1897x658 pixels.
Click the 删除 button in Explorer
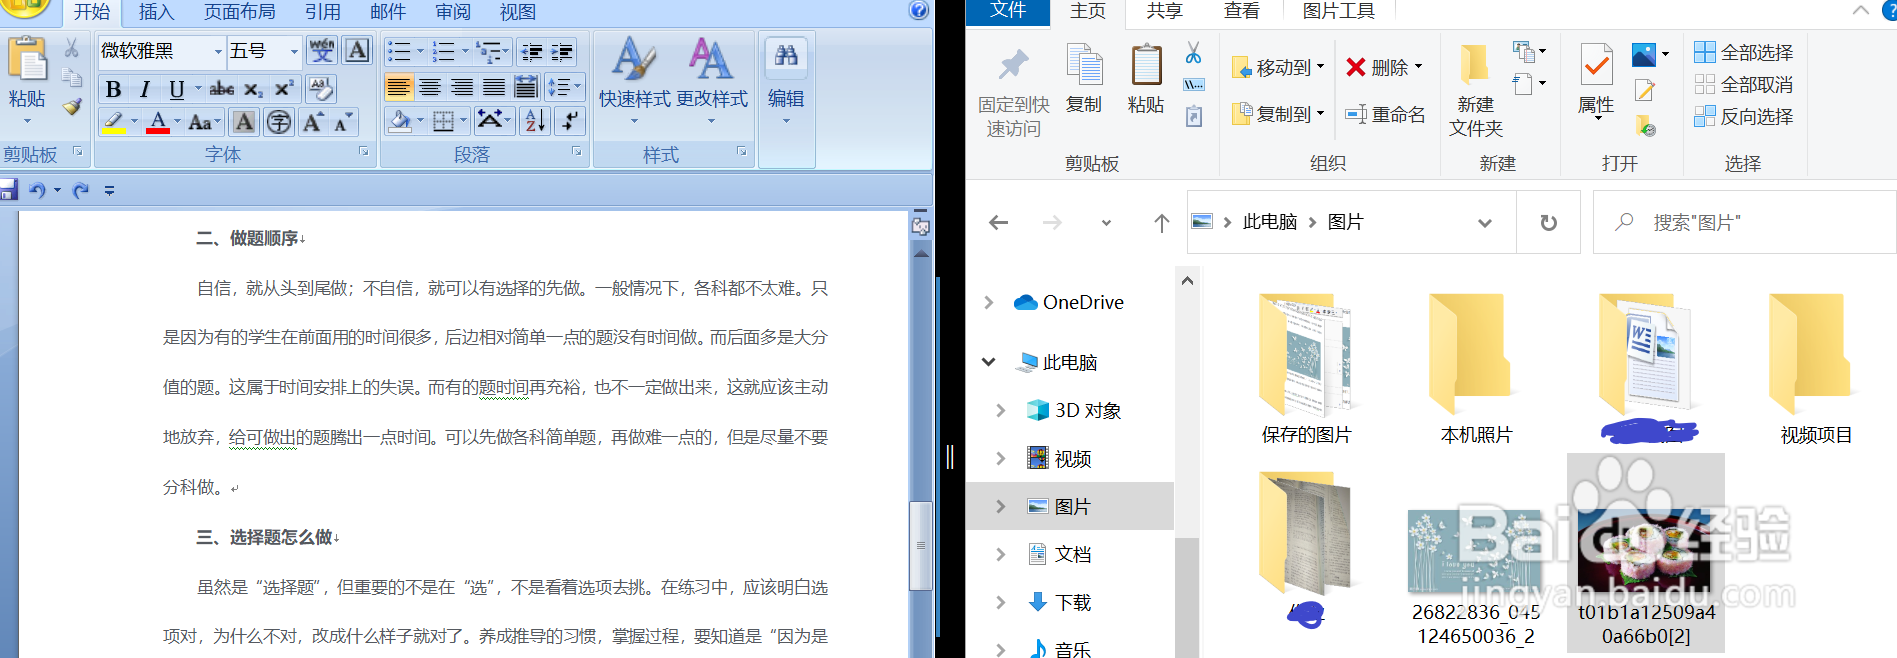(x=1384, y=68)
